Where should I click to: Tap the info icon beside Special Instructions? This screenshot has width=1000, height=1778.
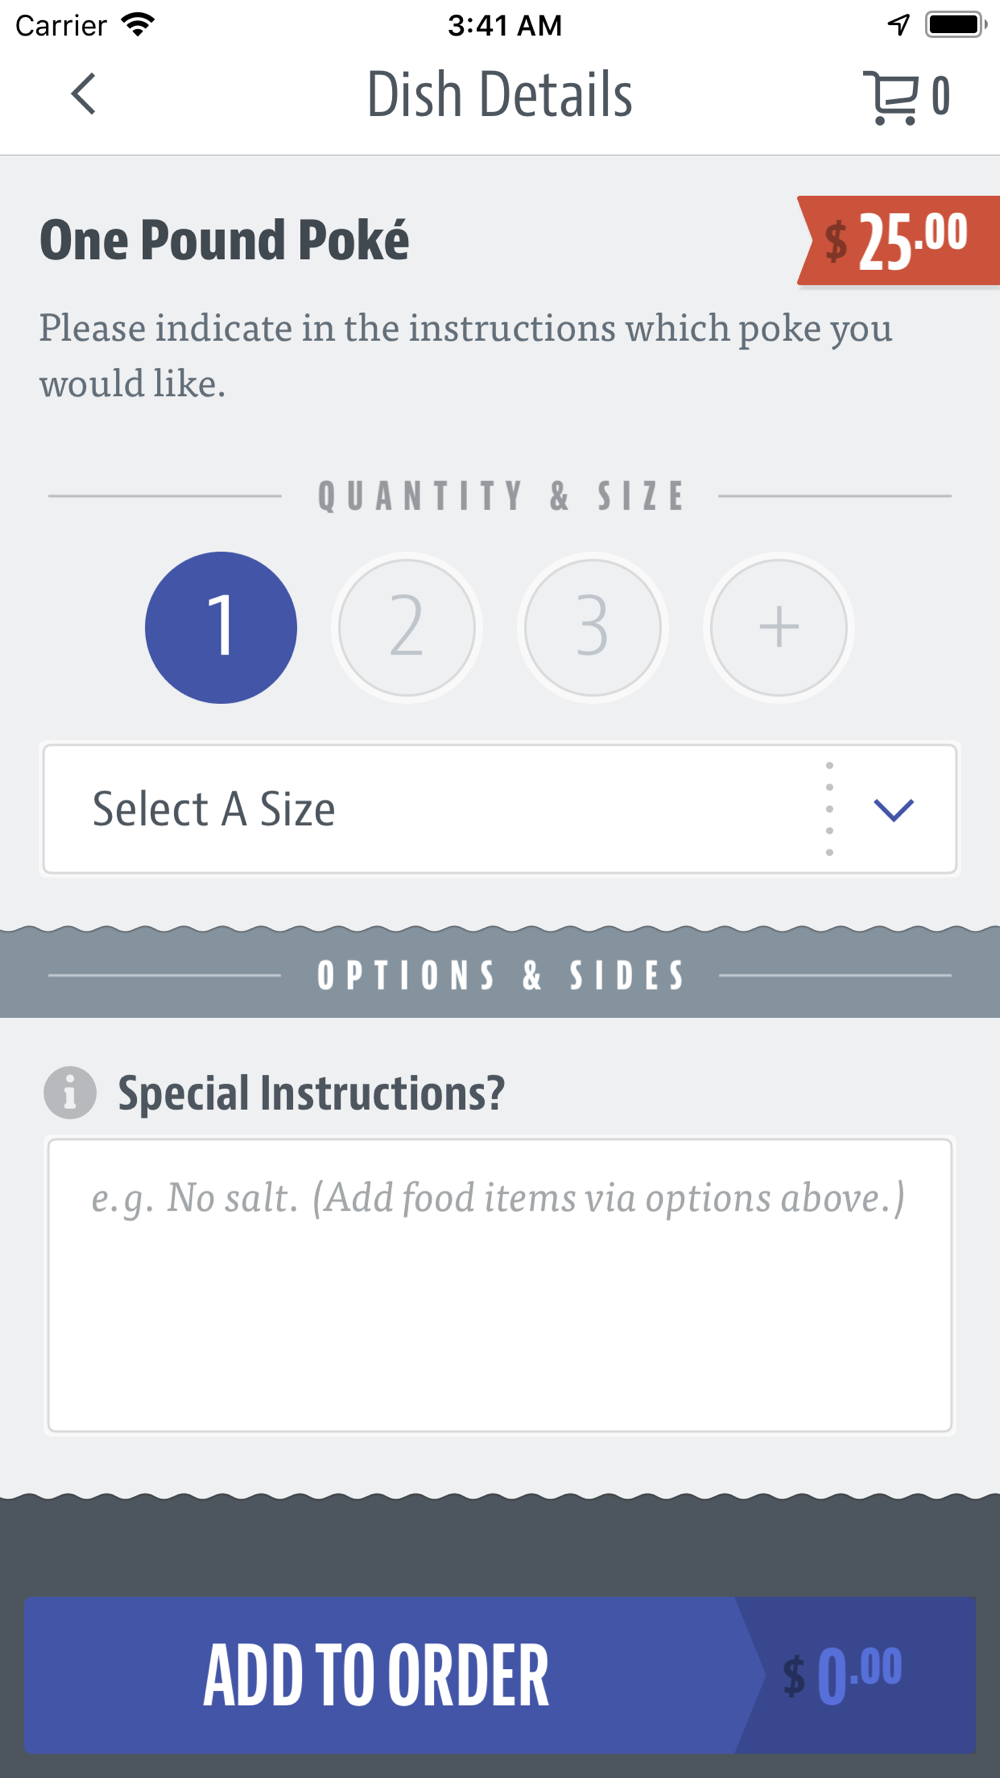(70, 1092)
